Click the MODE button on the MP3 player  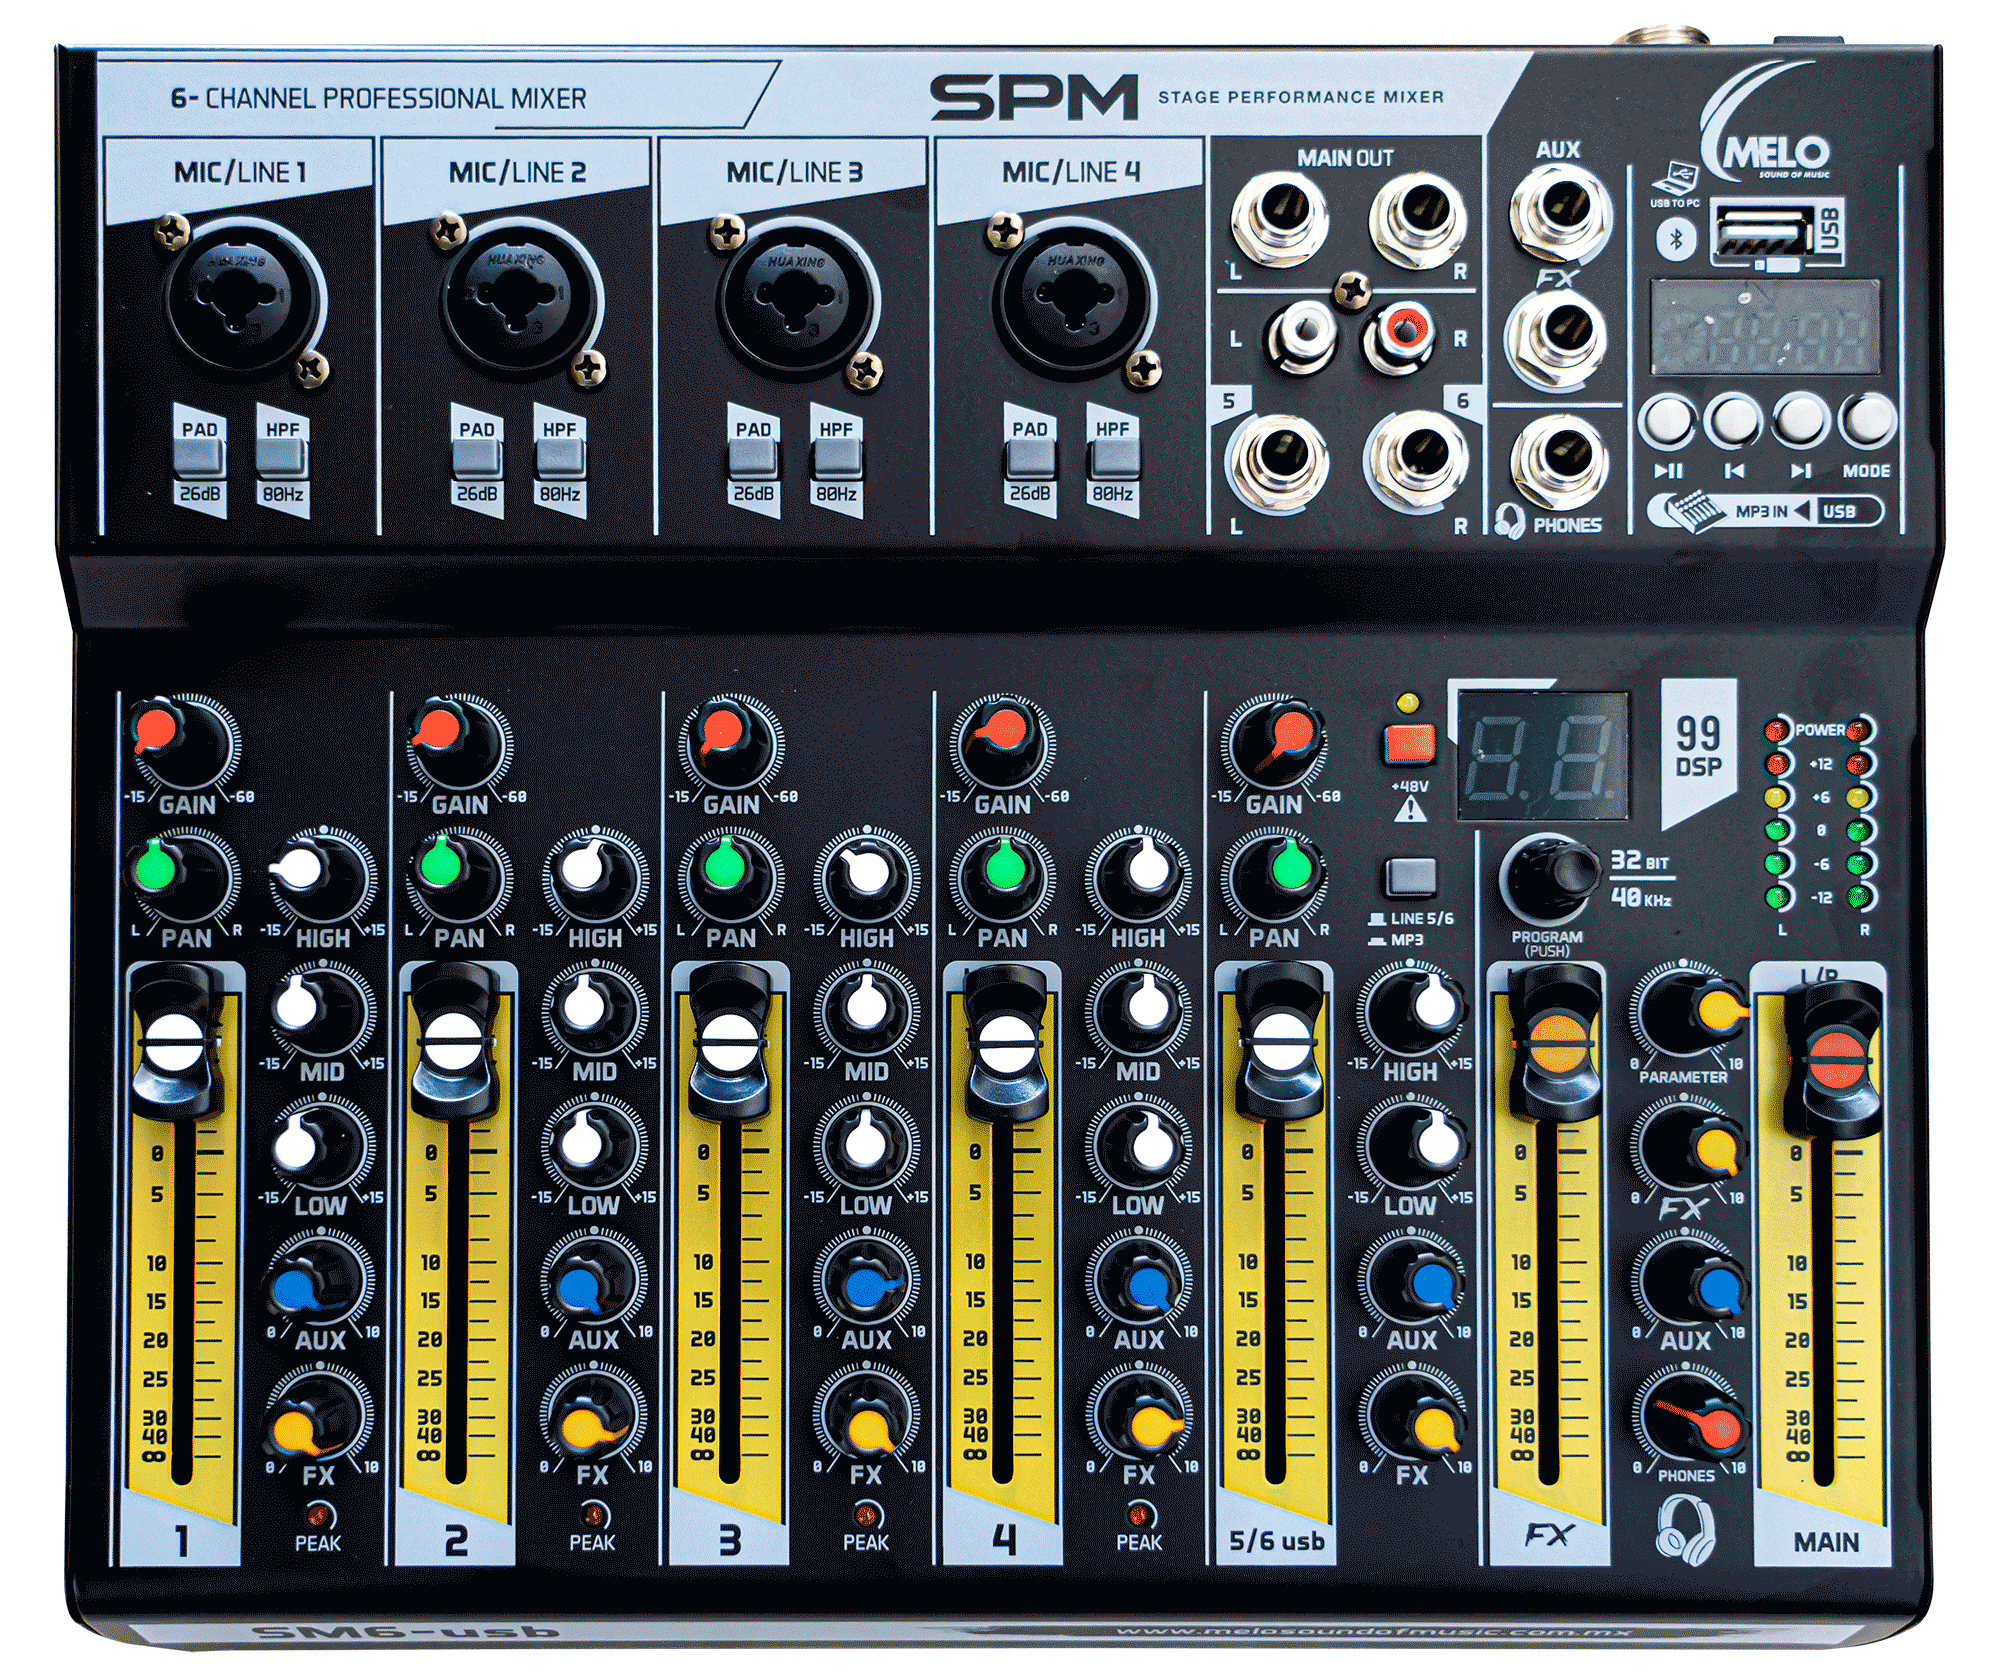(x=1866, y=420)
